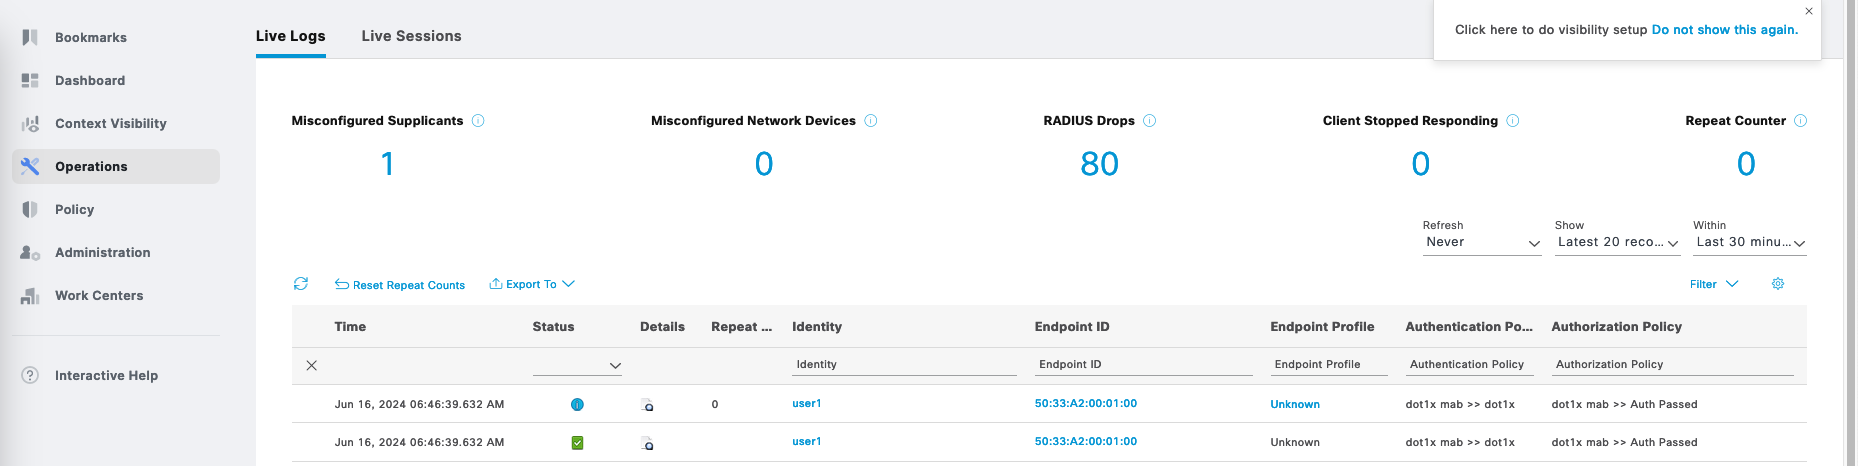The width and height of the screenshot is (1858, 466).
Task: Open the table settings gear icon
Action: (x=1778, y=284)
